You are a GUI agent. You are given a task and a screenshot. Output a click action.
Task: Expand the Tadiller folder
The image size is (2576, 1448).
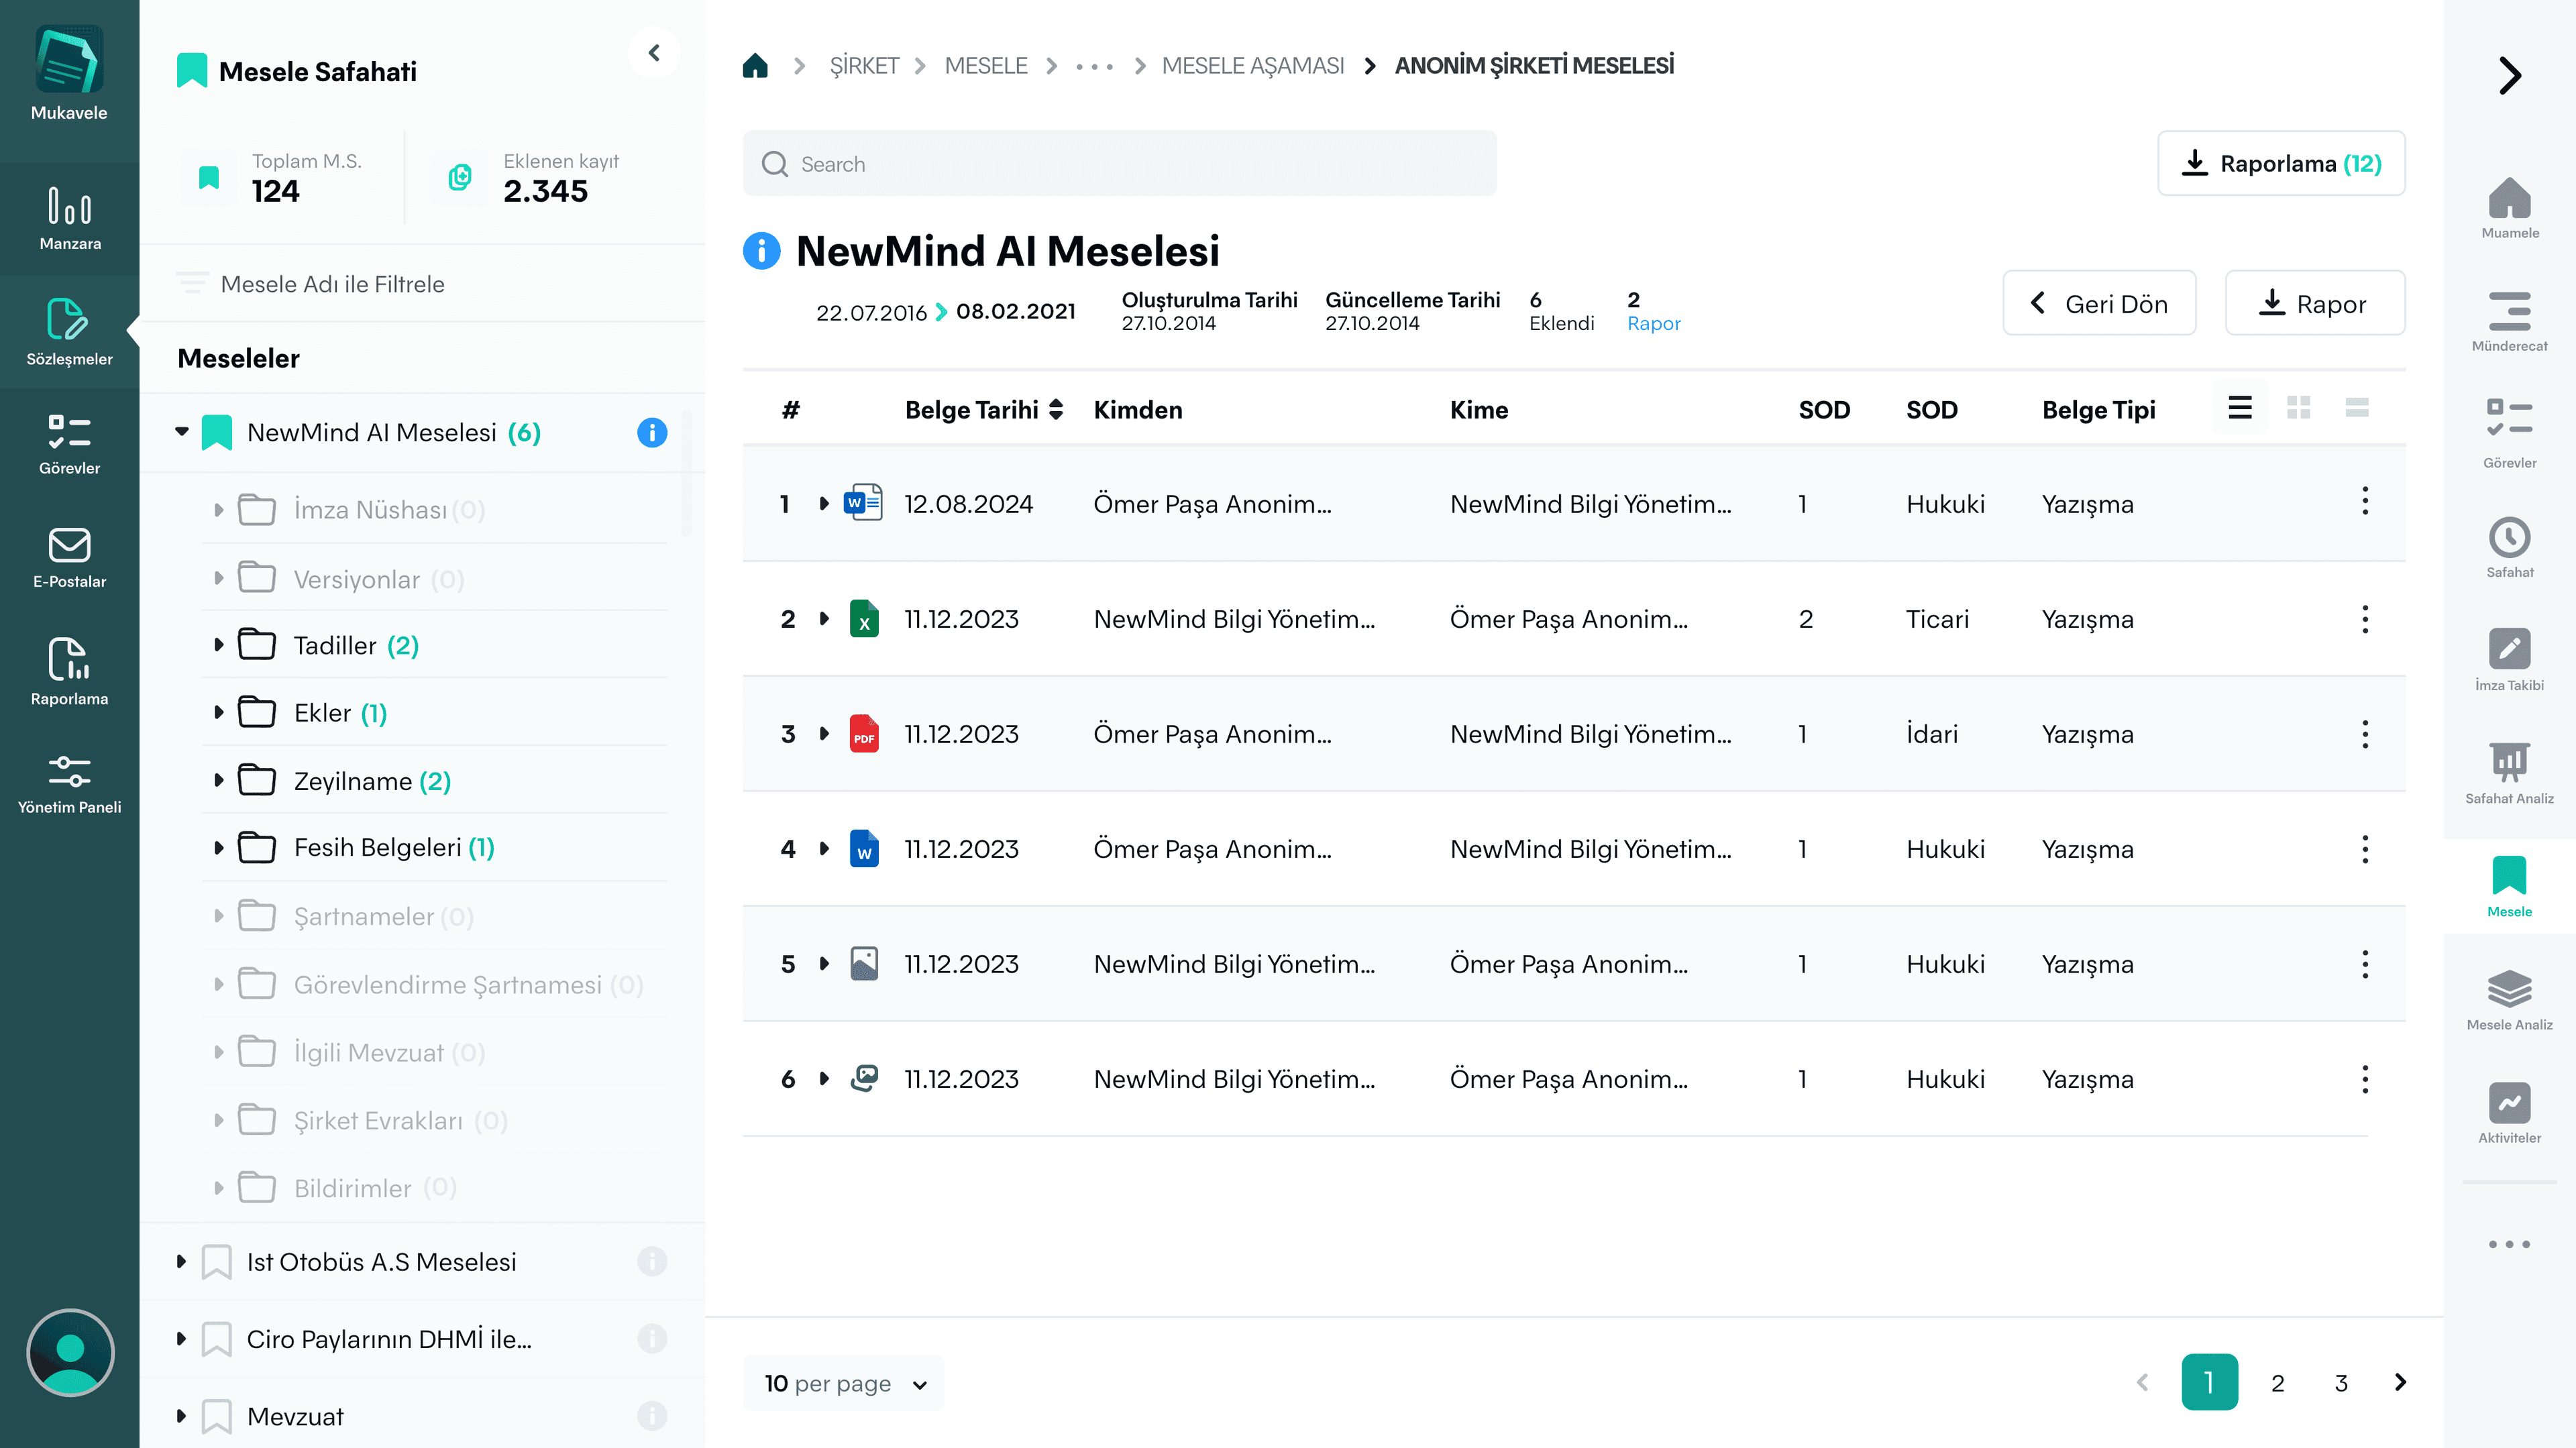pos(219,645)
